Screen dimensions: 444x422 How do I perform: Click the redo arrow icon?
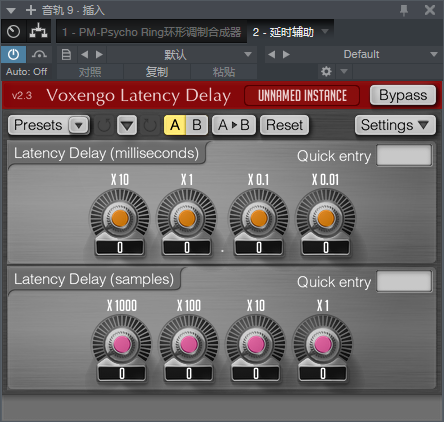tap(150, 126)
